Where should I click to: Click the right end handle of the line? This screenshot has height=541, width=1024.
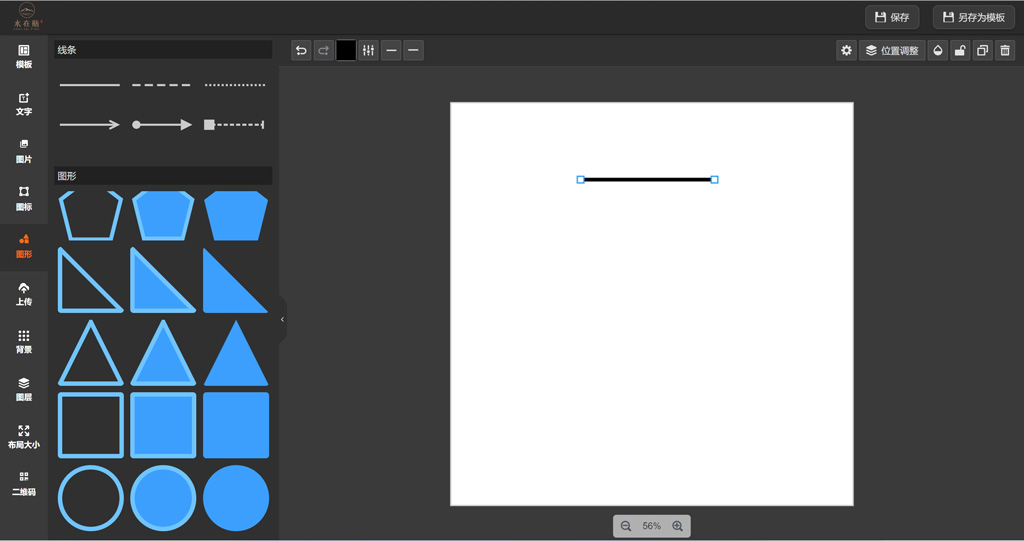coord(714,180)
